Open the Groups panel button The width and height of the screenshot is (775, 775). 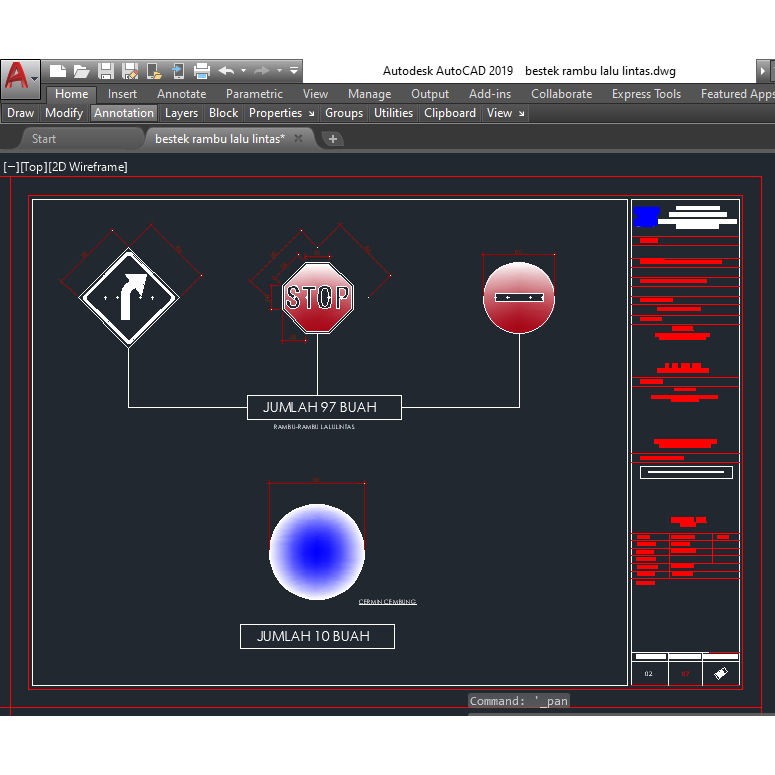coord(344,113)
